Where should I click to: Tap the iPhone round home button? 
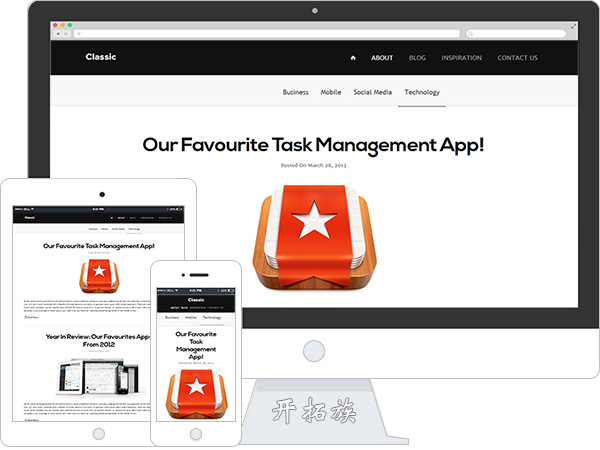(196, 434)
